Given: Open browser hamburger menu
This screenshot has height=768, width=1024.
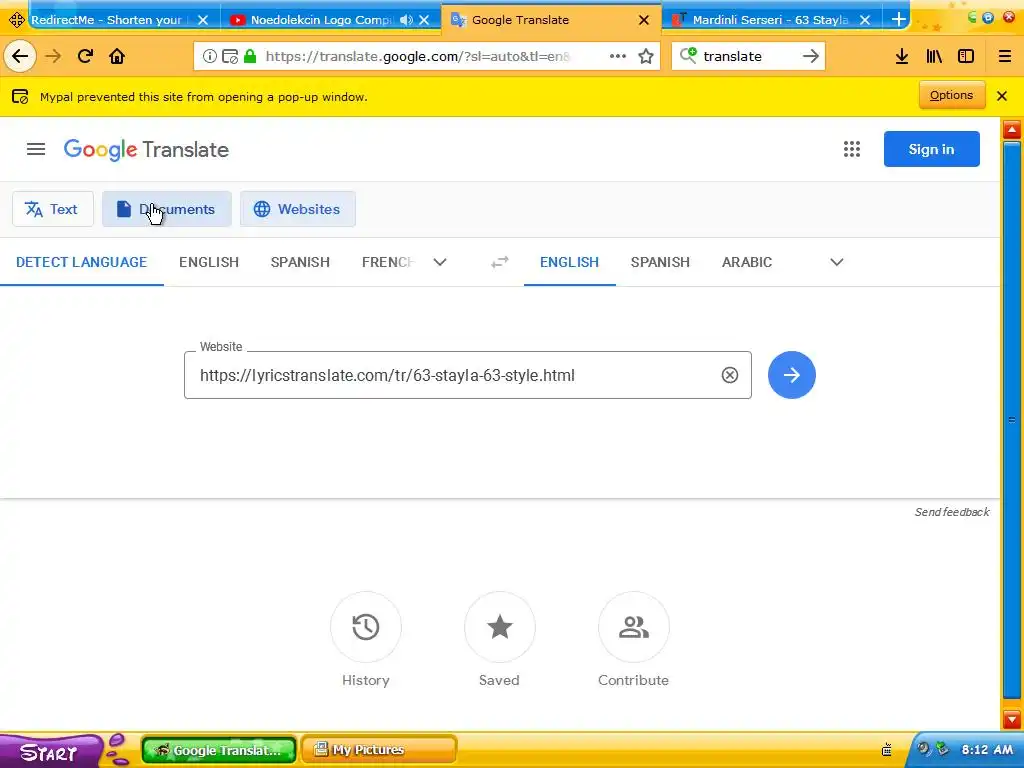Looking at the screenshot, I should (1004, 56).
